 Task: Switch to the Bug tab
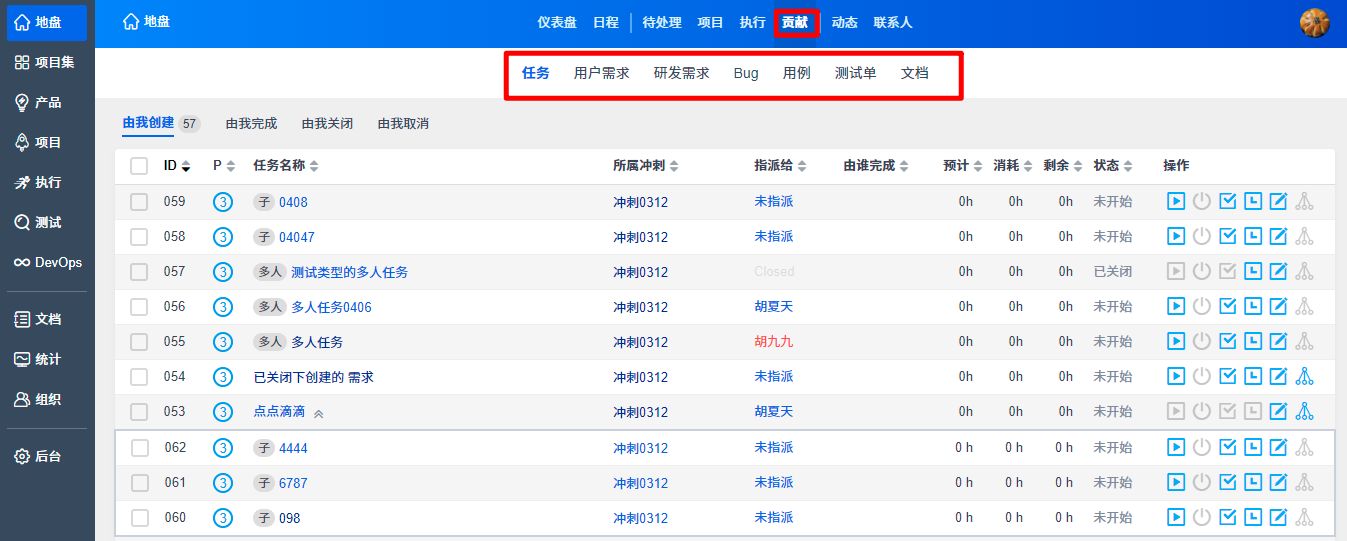click(x=746, y=73)
